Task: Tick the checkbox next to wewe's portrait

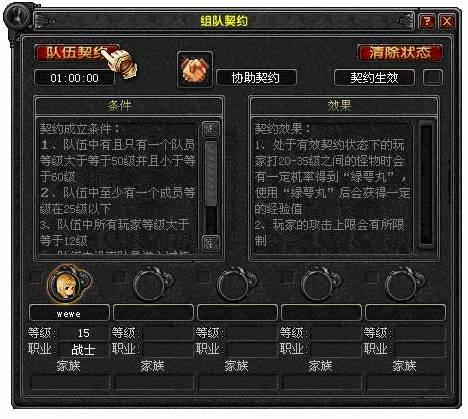Action: [36, 277]
